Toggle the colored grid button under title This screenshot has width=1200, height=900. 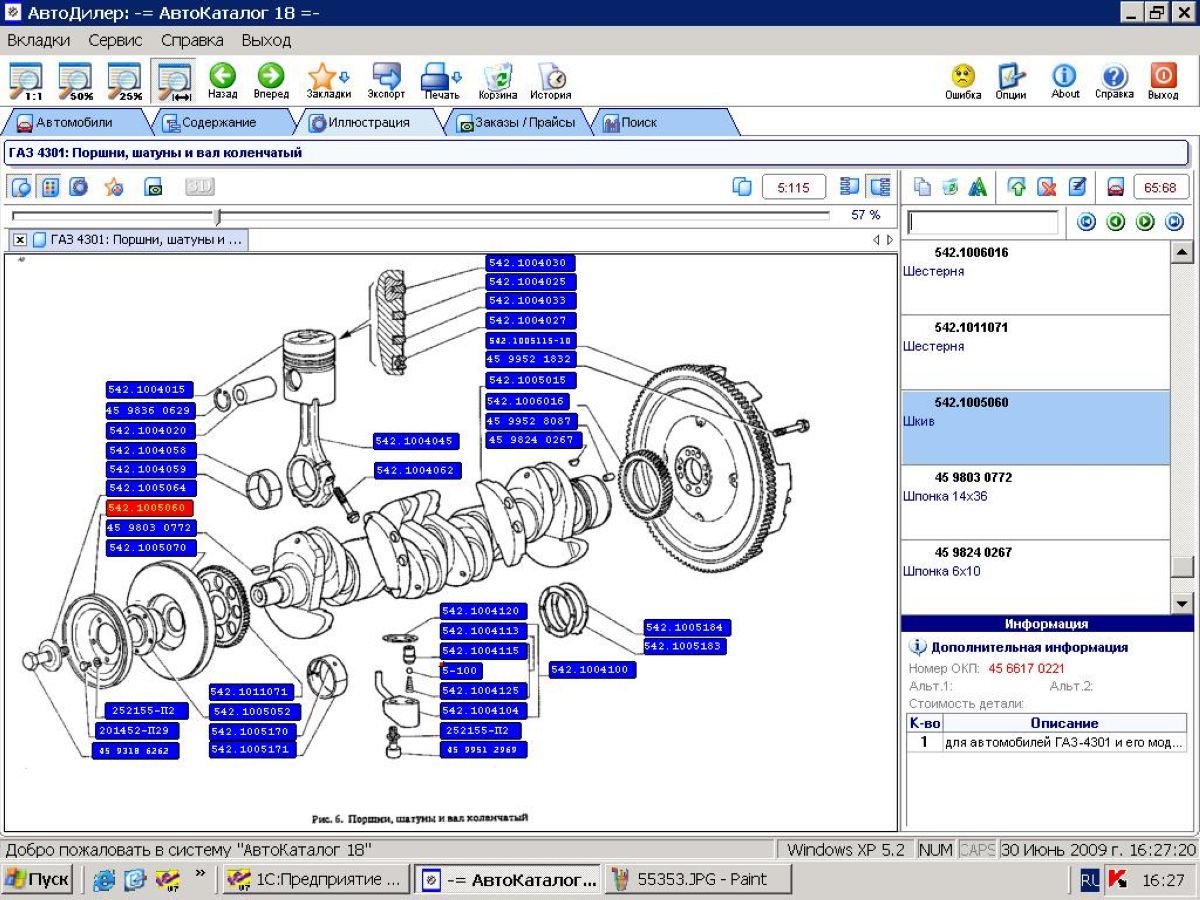tap(50, 187)
